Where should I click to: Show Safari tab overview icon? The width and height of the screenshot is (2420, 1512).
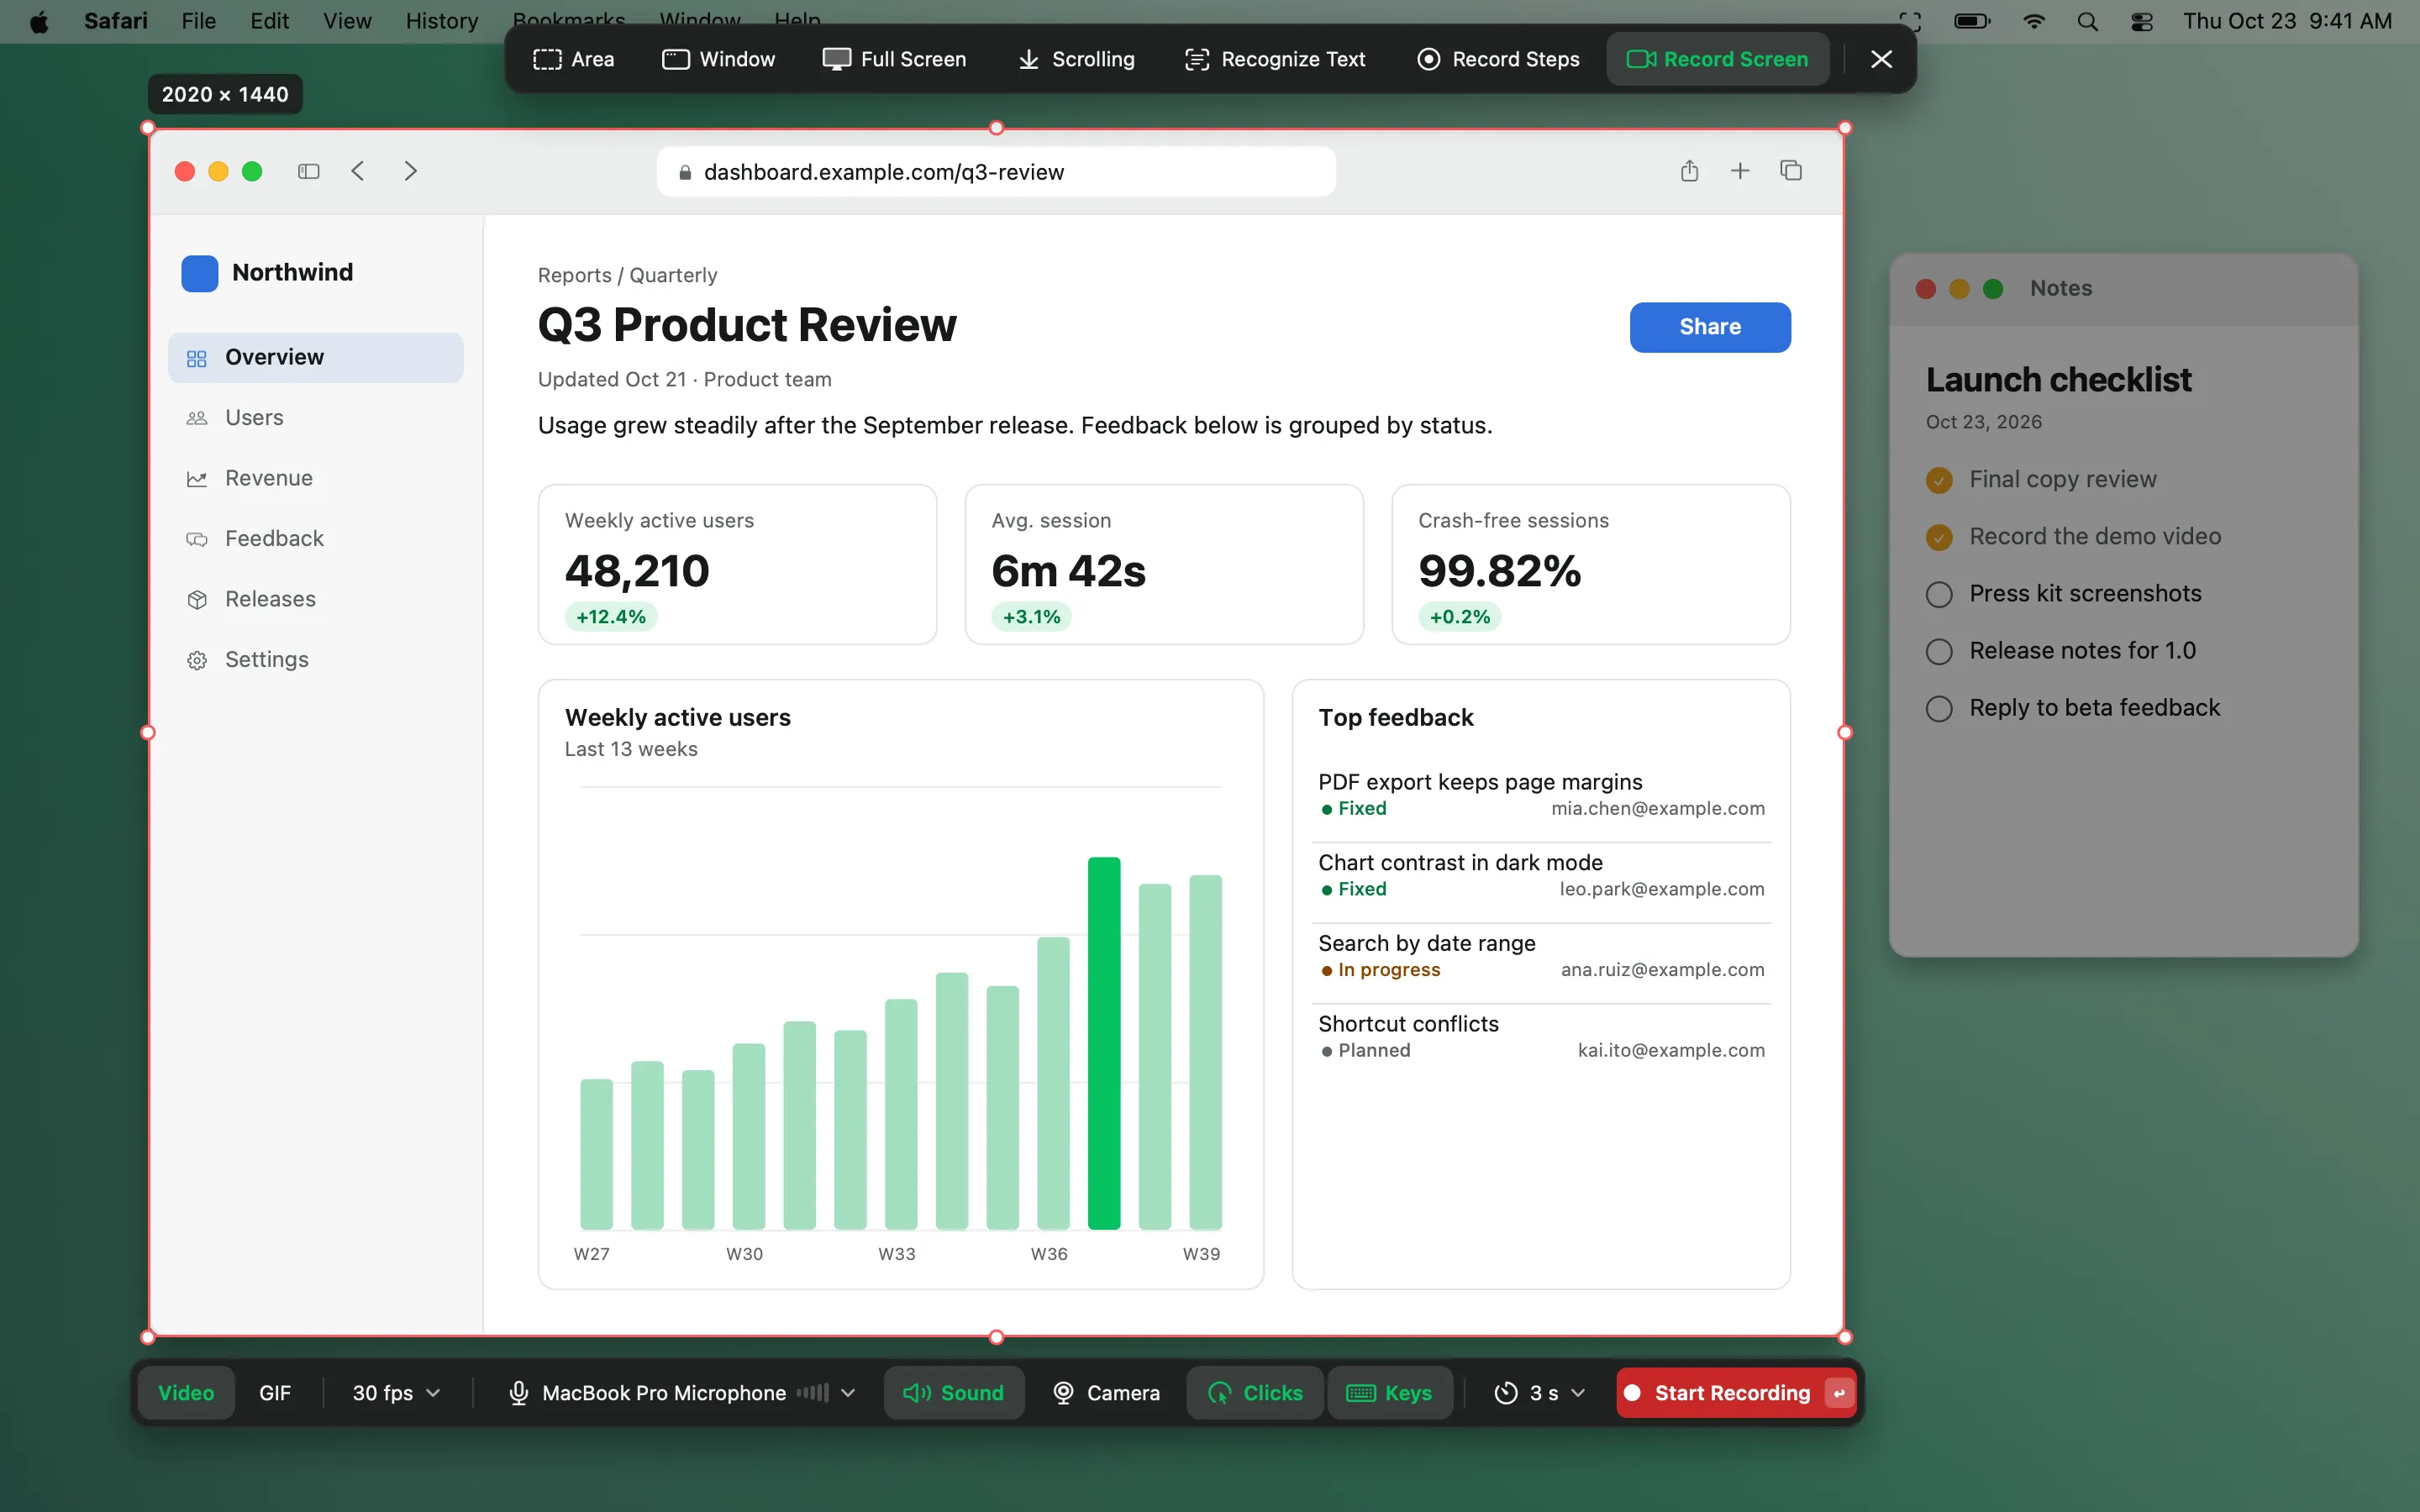[x=1791, y=171]
